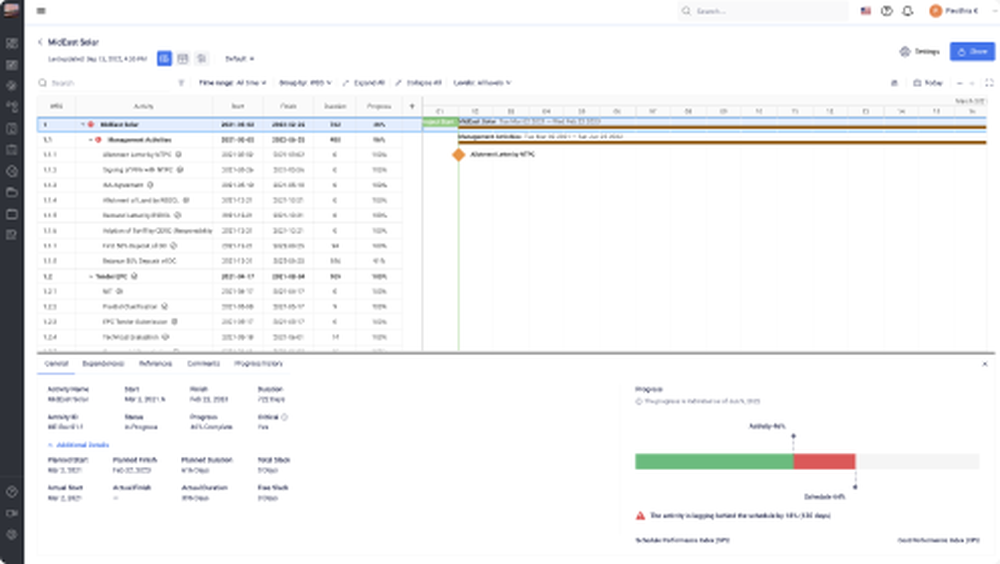Close the activity details panel
Screen dimensions: 1000x564
985,364
